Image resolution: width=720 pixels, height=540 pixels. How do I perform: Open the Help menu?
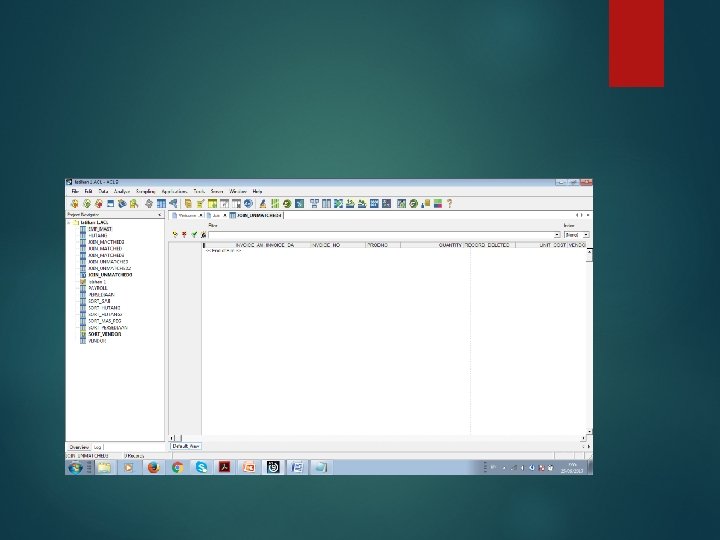point(257,191)
